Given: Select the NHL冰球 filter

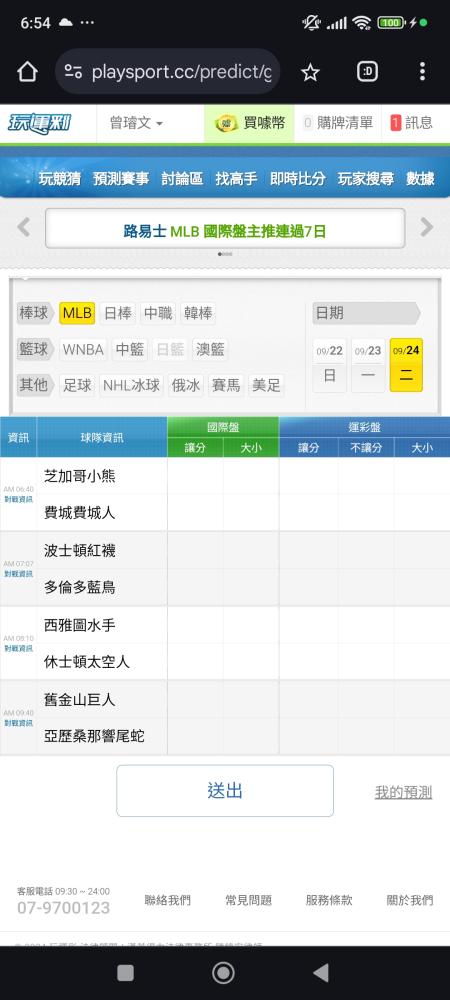Looking at the screenshot, I should (132, 385).
